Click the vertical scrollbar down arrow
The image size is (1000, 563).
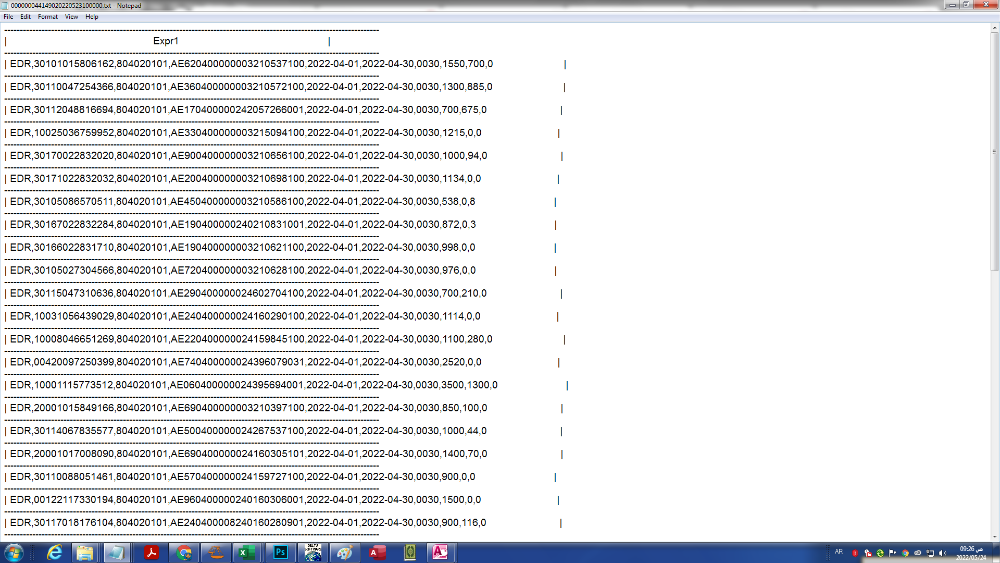click(995, 537)
